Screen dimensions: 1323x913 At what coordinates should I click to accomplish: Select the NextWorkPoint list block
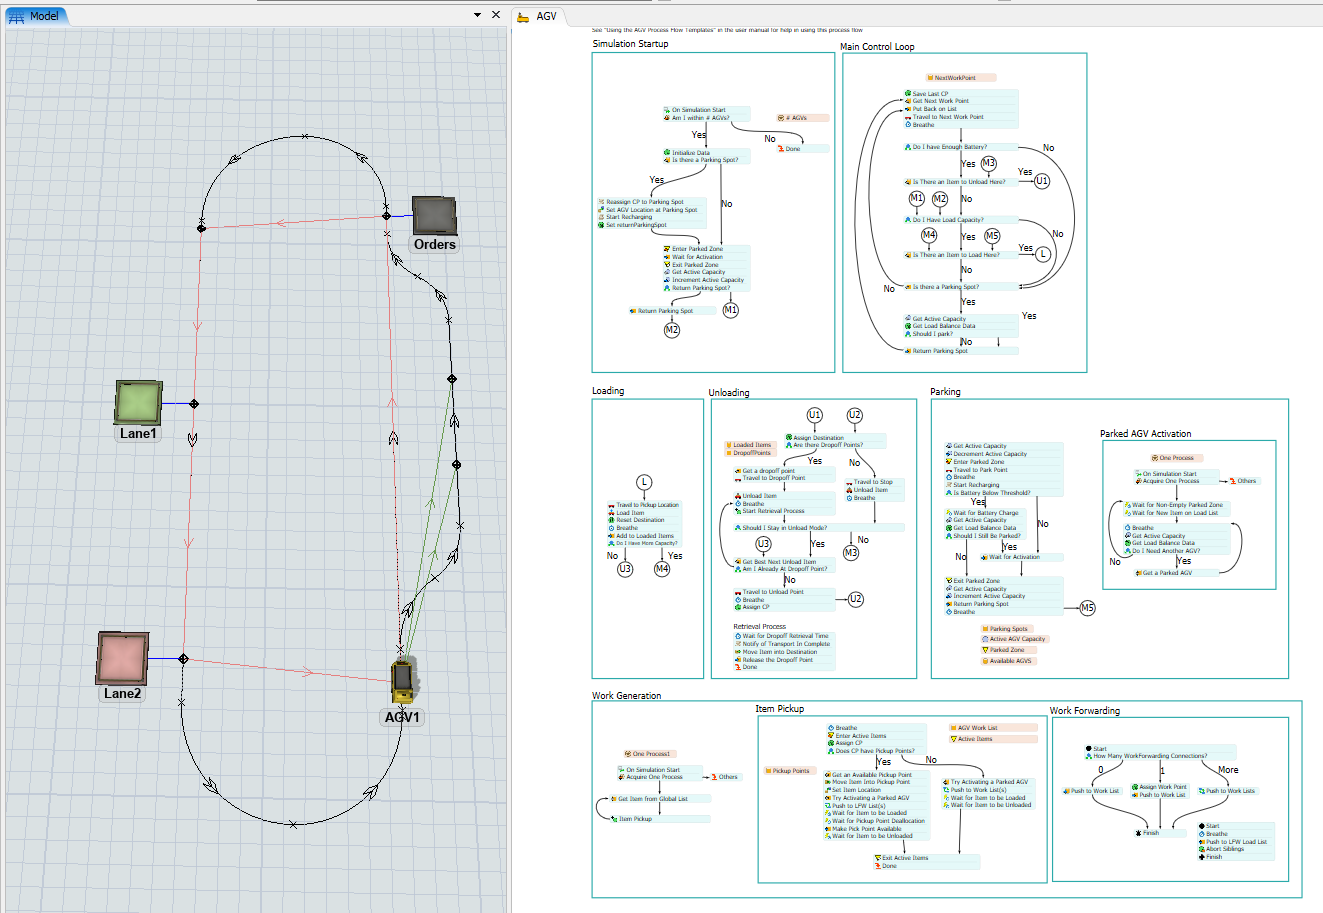[960, 77]
